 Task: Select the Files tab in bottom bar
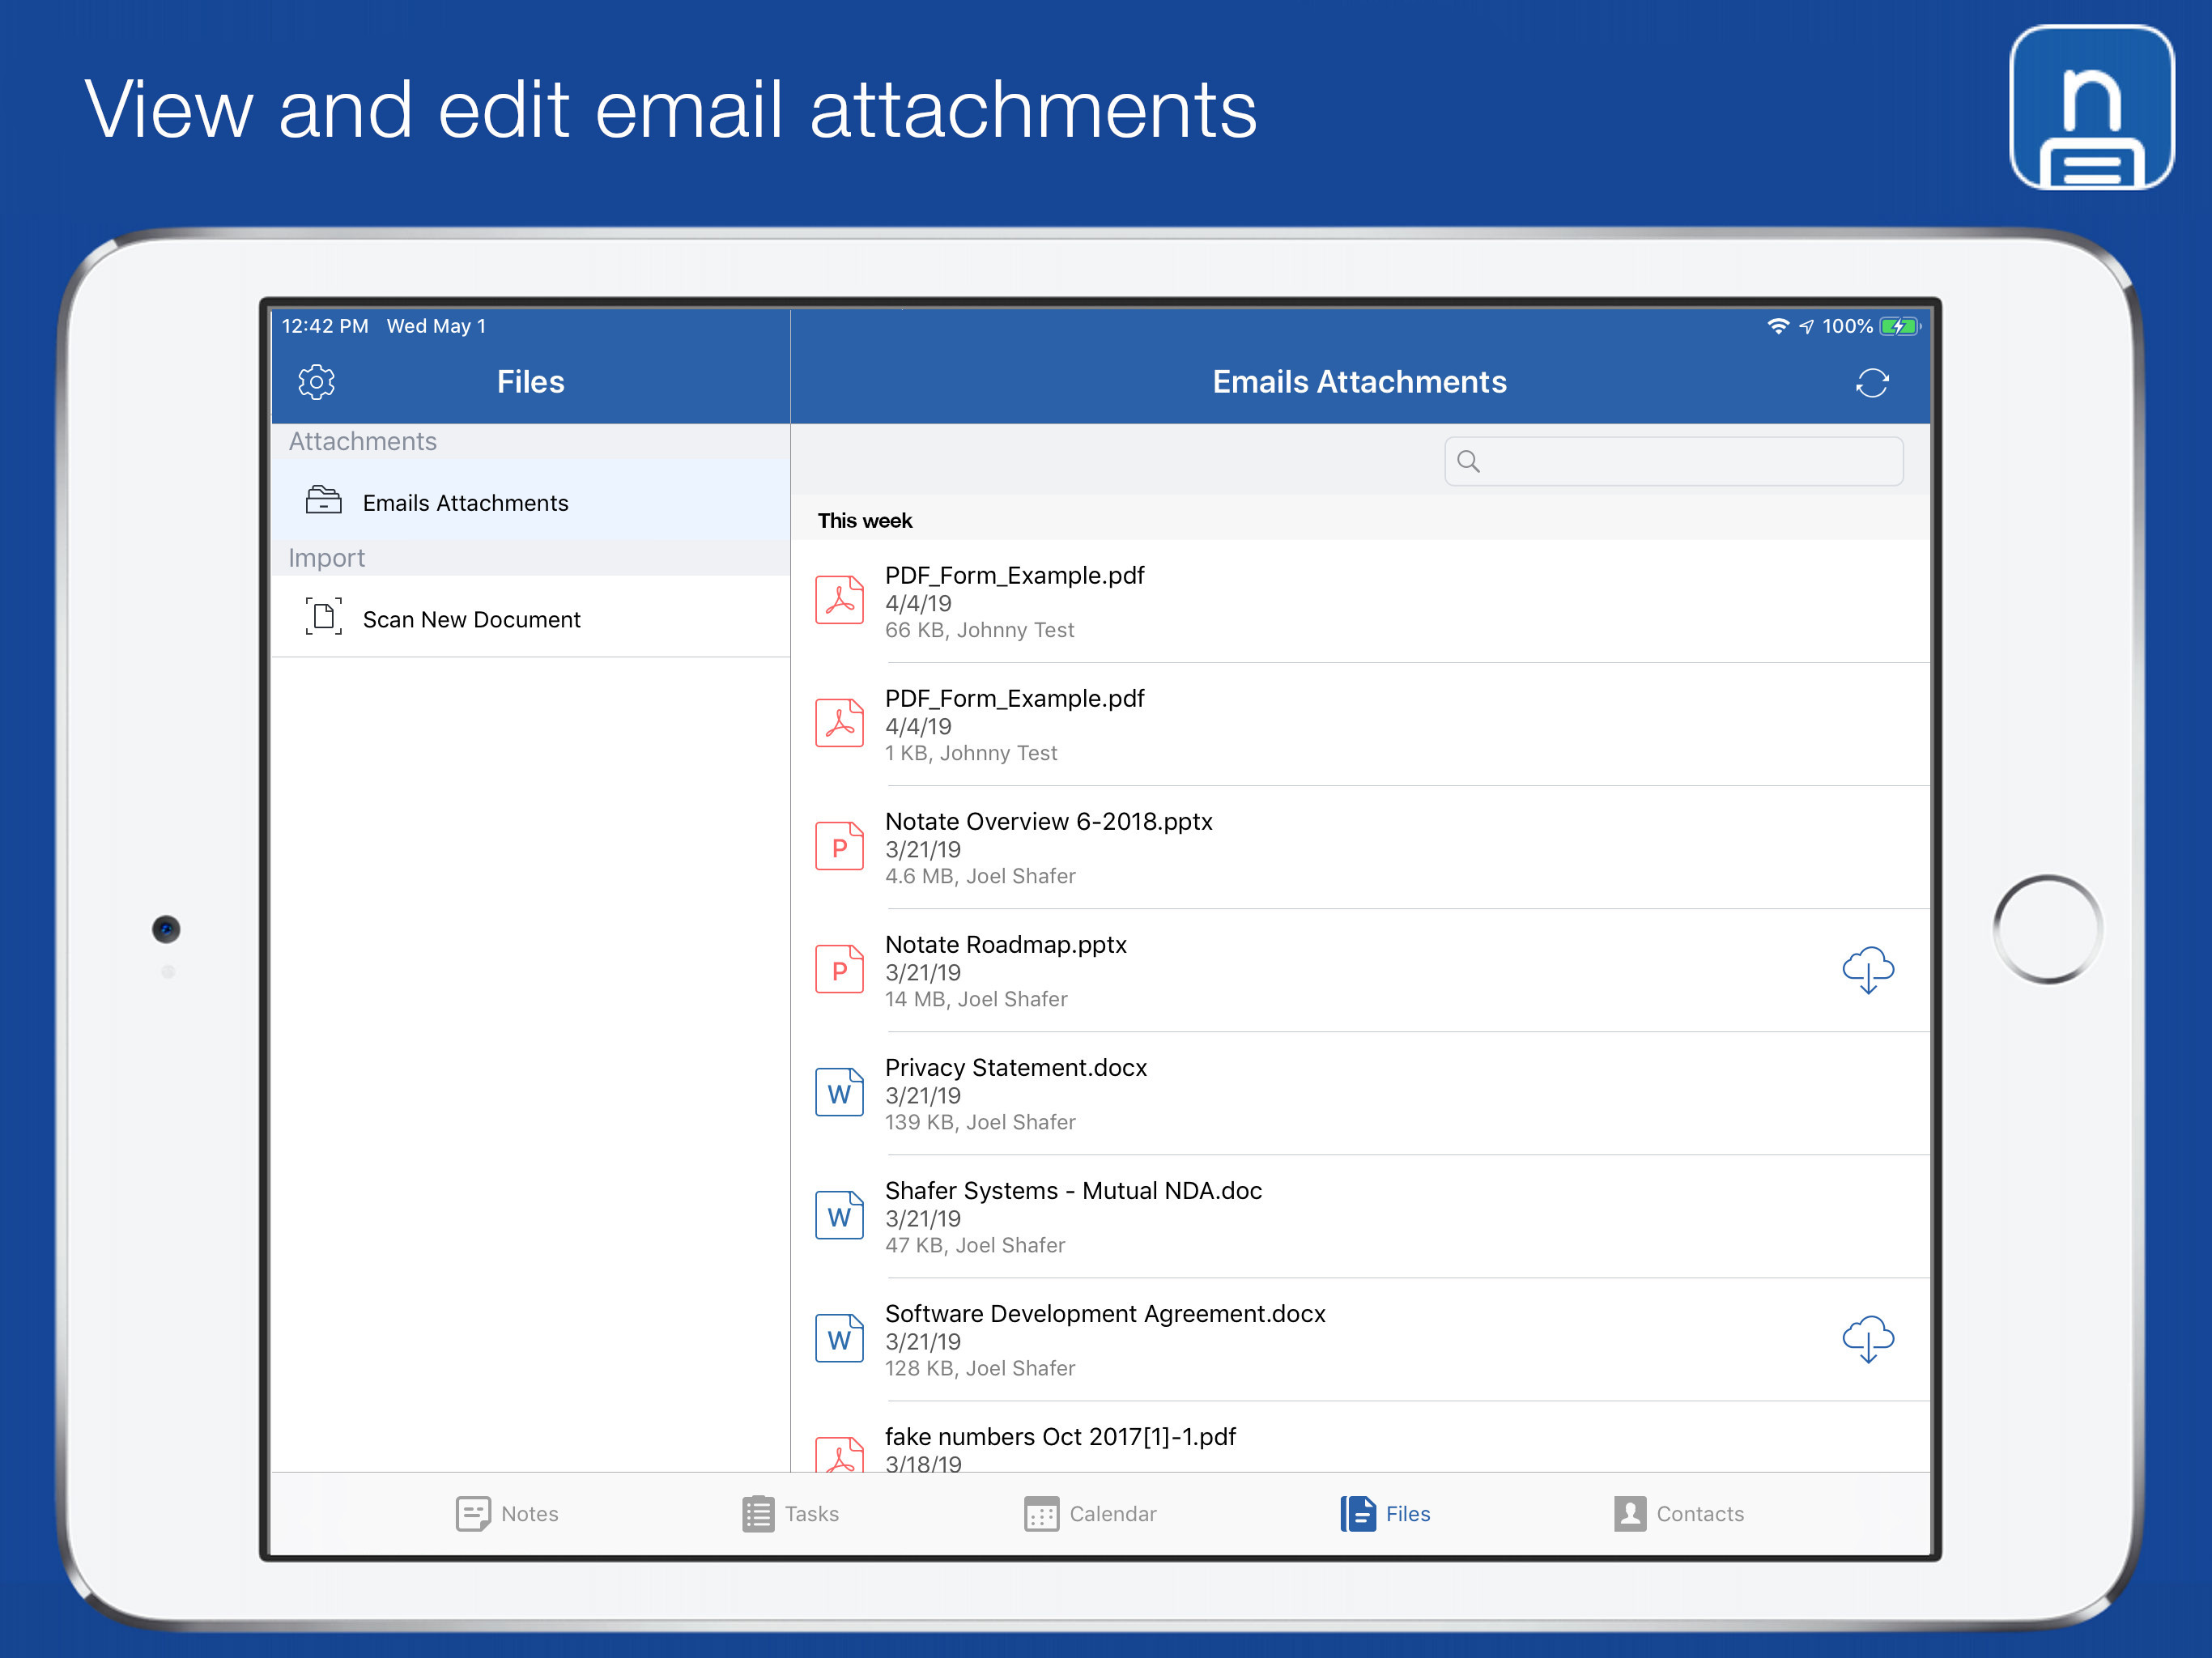click(x=1385, y=1513)
